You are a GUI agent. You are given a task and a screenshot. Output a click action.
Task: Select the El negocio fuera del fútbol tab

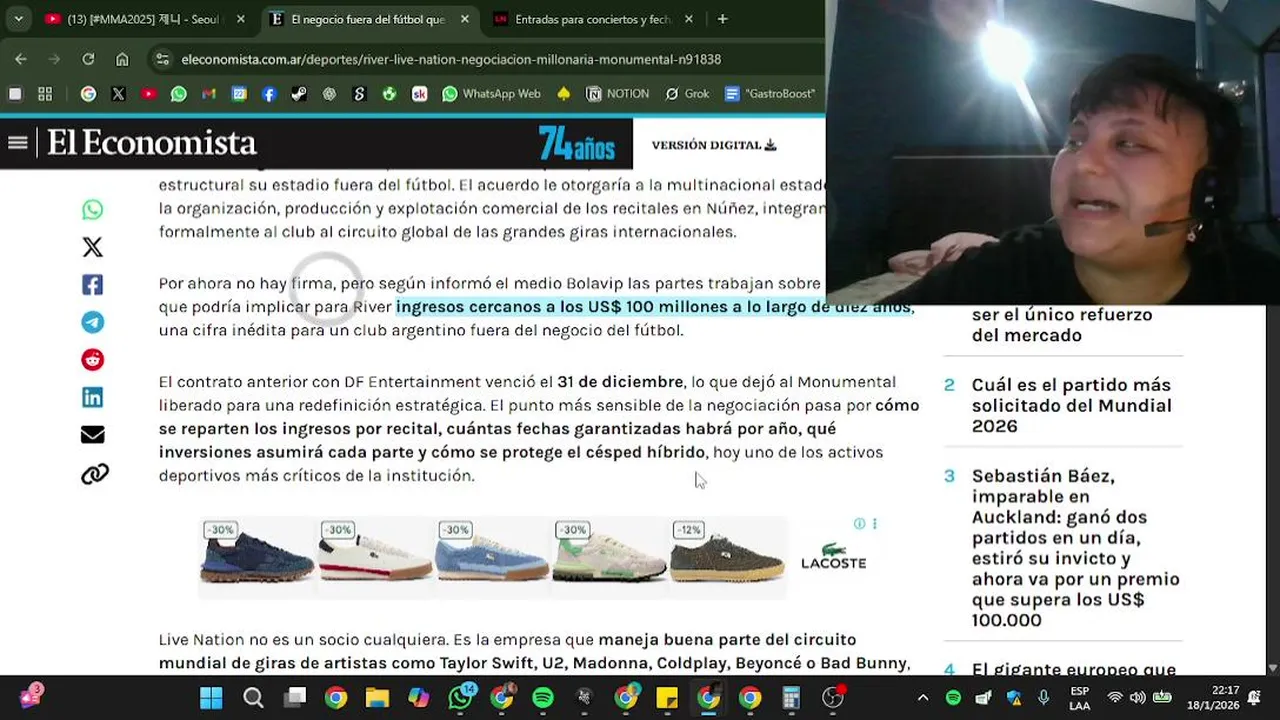(x=370, y=19)
